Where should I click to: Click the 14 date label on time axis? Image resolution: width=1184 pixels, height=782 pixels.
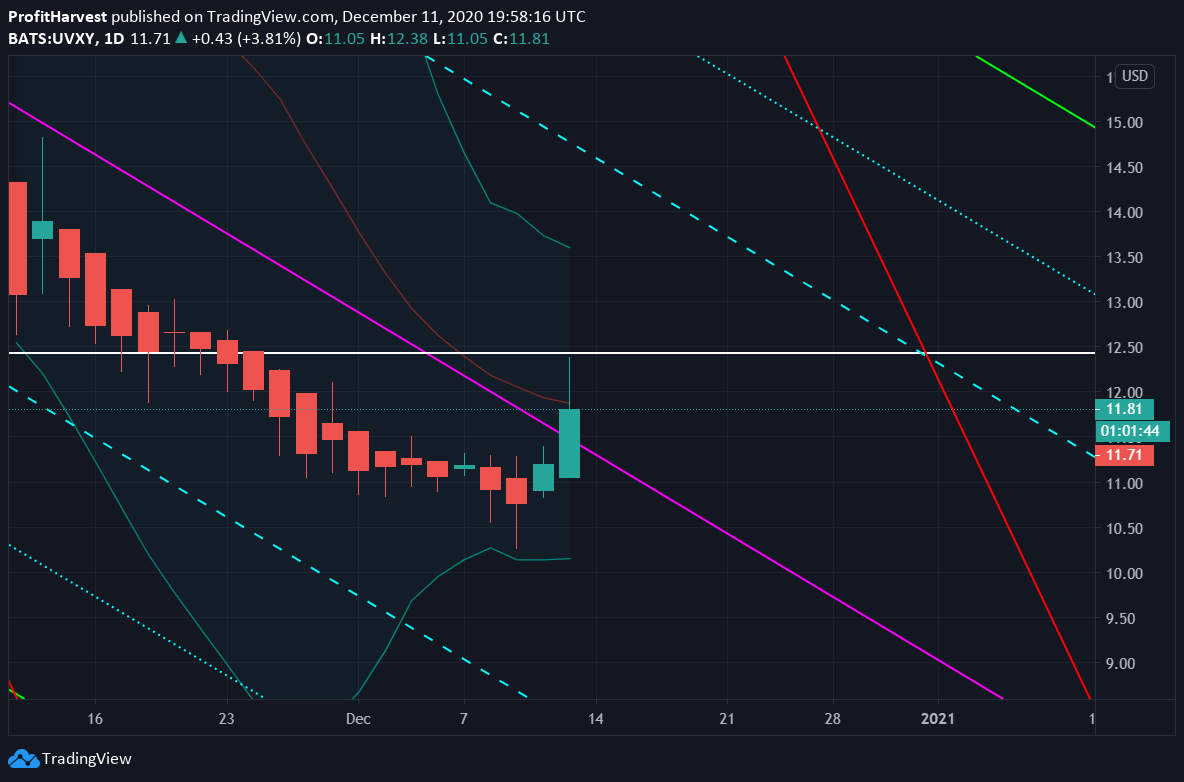click(596, 719)
